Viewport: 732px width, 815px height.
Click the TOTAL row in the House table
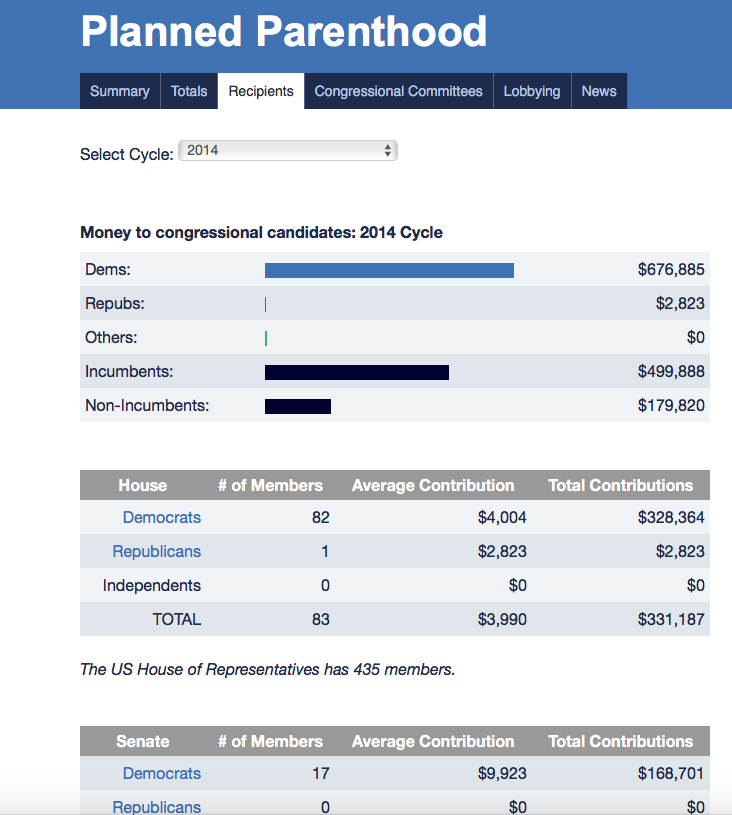177,619
